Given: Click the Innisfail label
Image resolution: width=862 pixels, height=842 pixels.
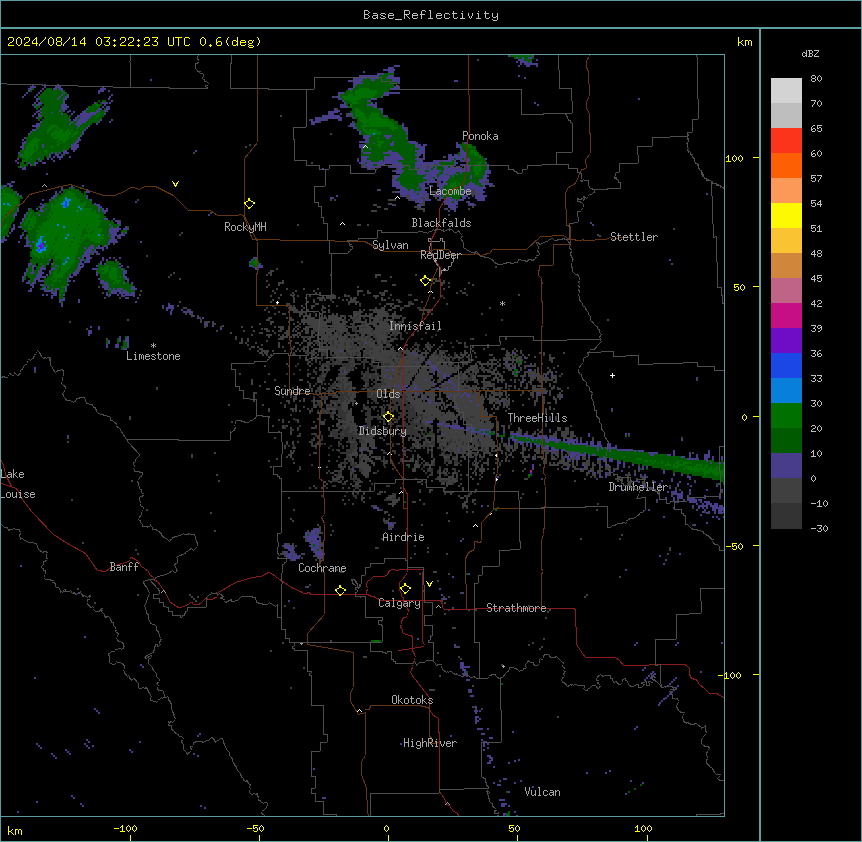Looking at the screenshot, I should pyautogui.click(x=415, y=326).
